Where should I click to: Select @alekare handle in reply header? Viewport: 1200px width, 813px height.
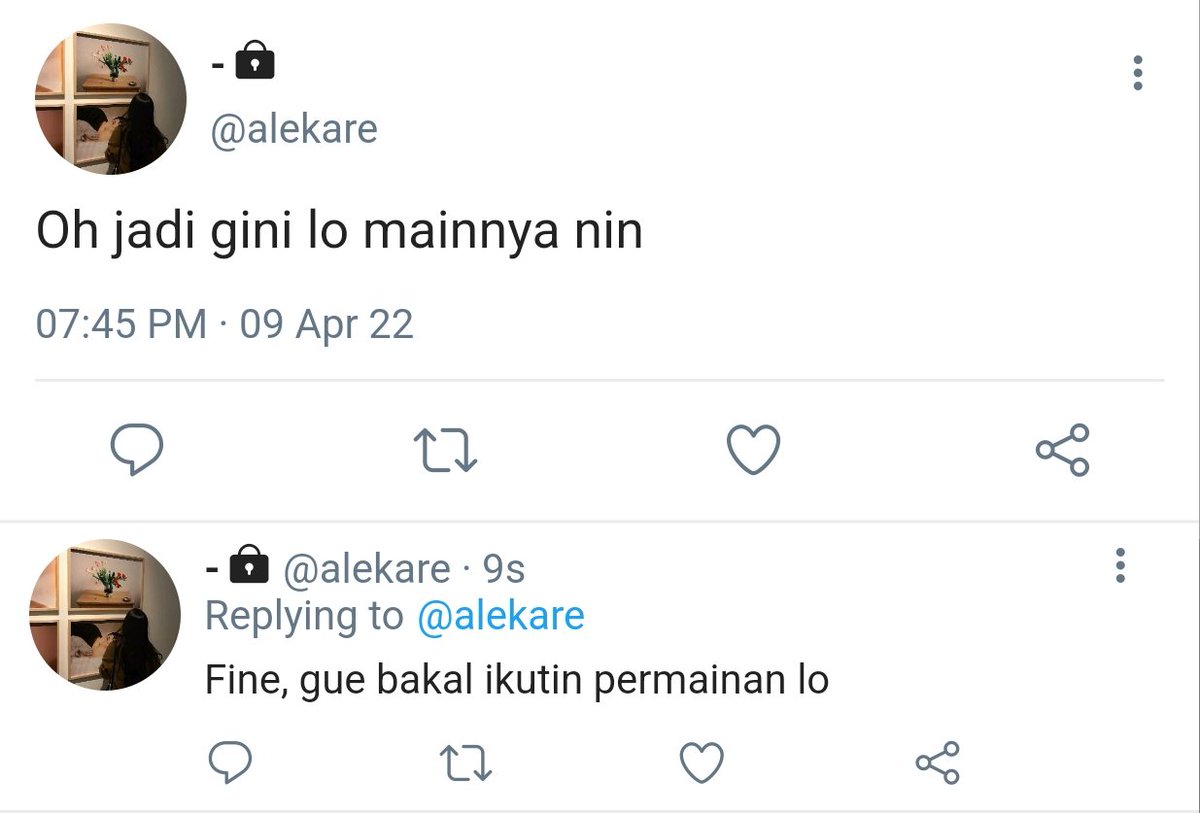366,569
